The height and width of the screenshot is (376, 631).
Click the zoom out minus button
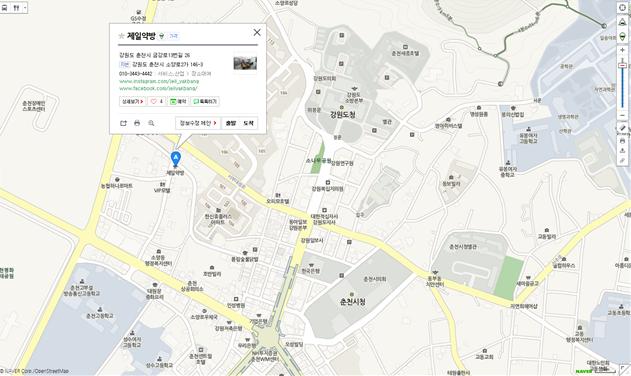click(622, 116)
